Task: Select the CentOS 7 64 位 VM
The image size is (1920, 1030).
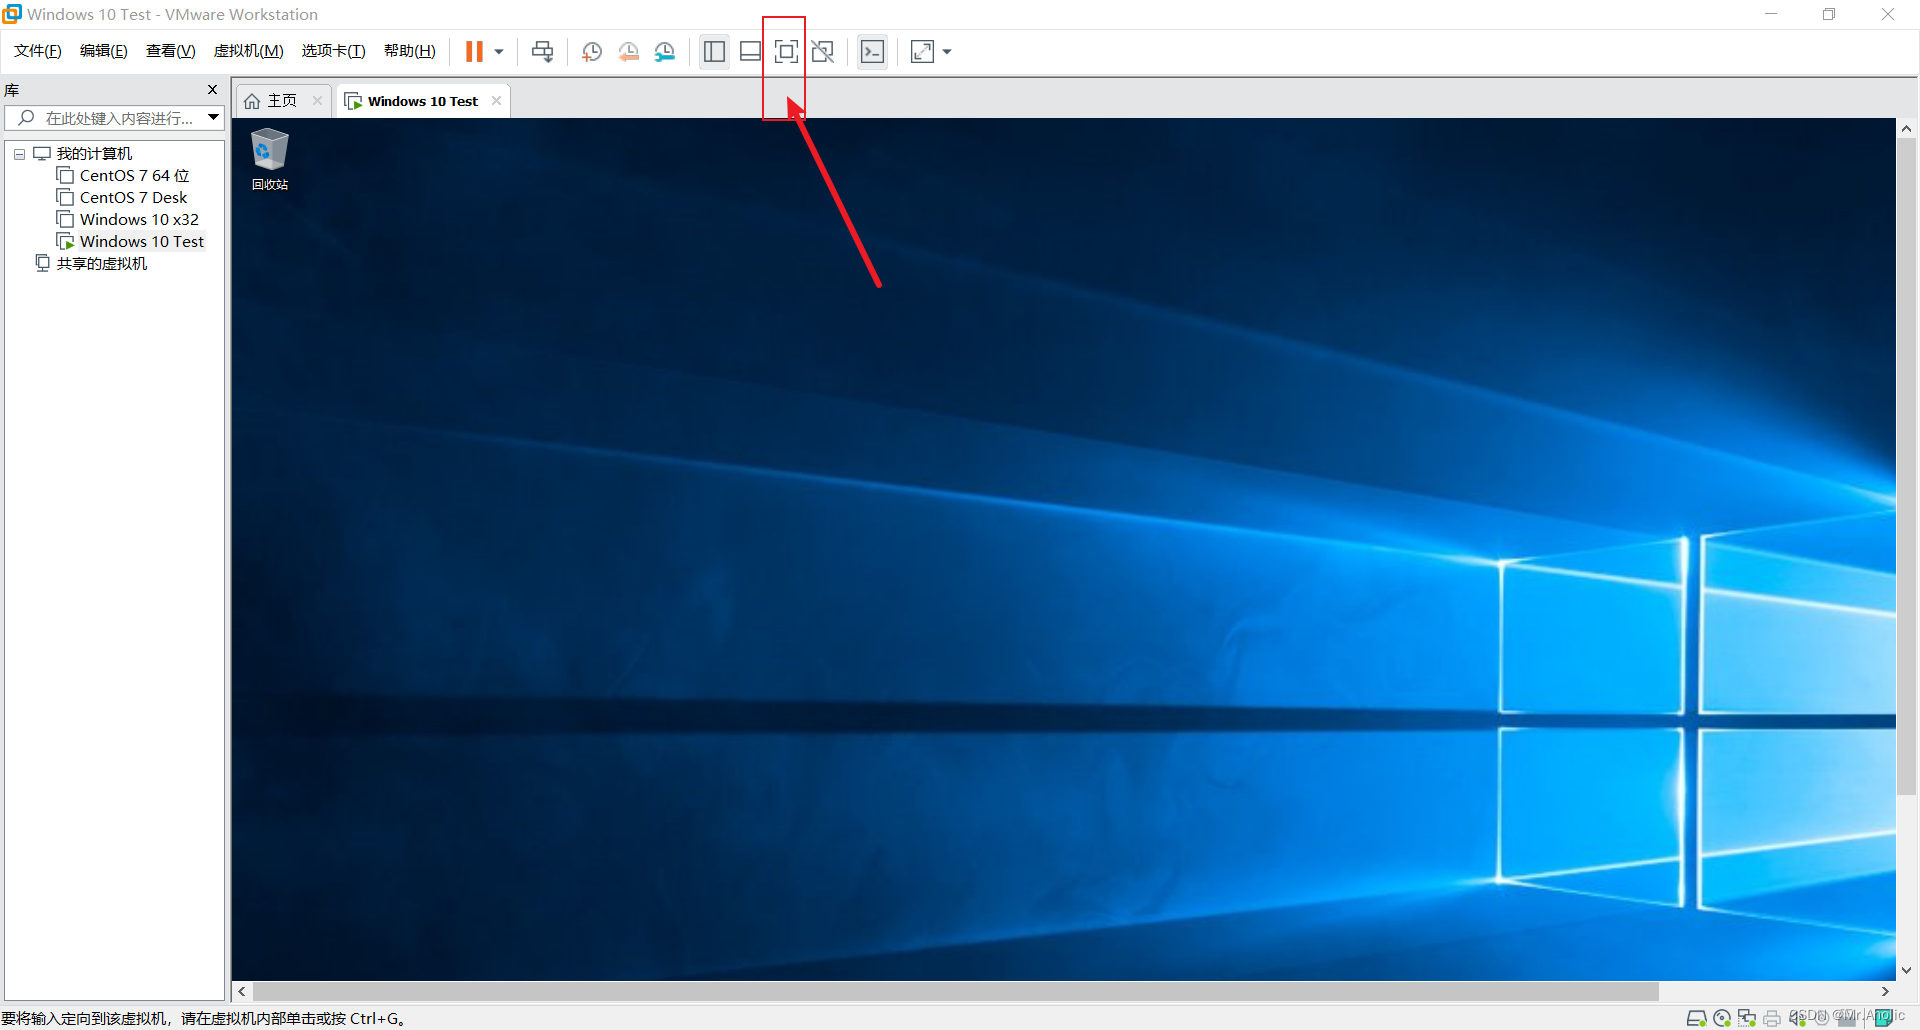Action: 134,176
